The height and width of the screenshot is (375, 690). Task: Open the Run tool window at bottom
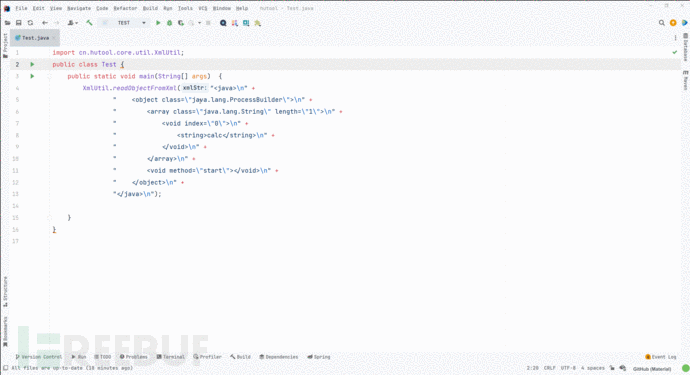coord(79,357)
